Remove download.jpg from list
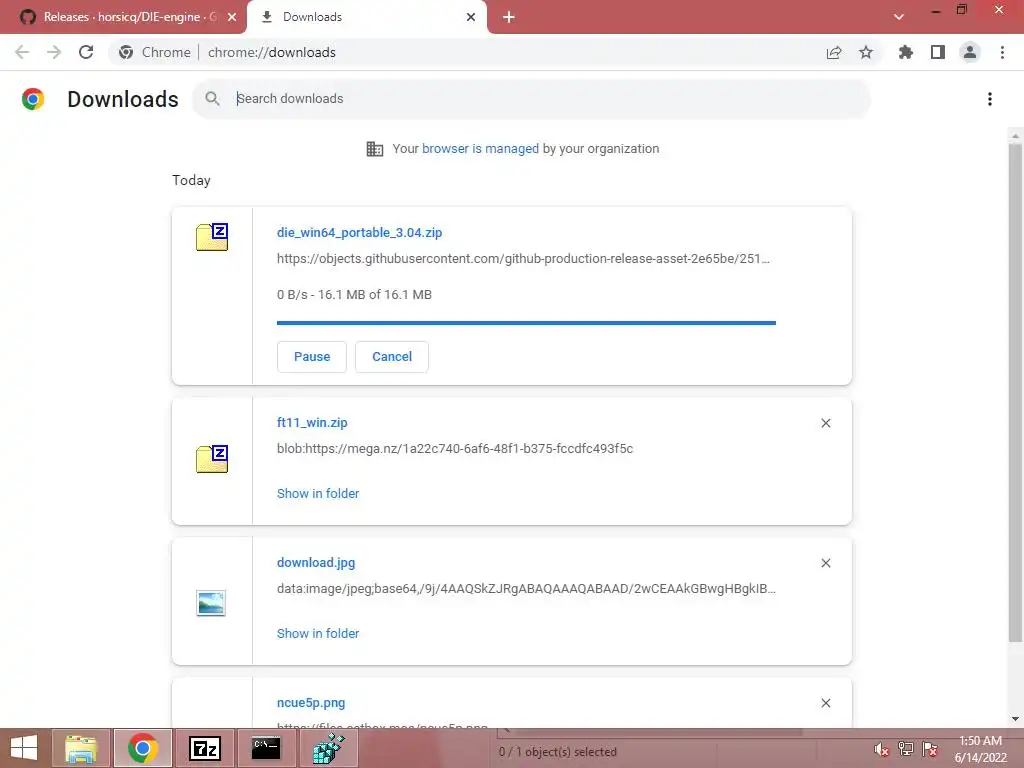This screenshot has width=1024, height=768. click(x=825, y=563)
